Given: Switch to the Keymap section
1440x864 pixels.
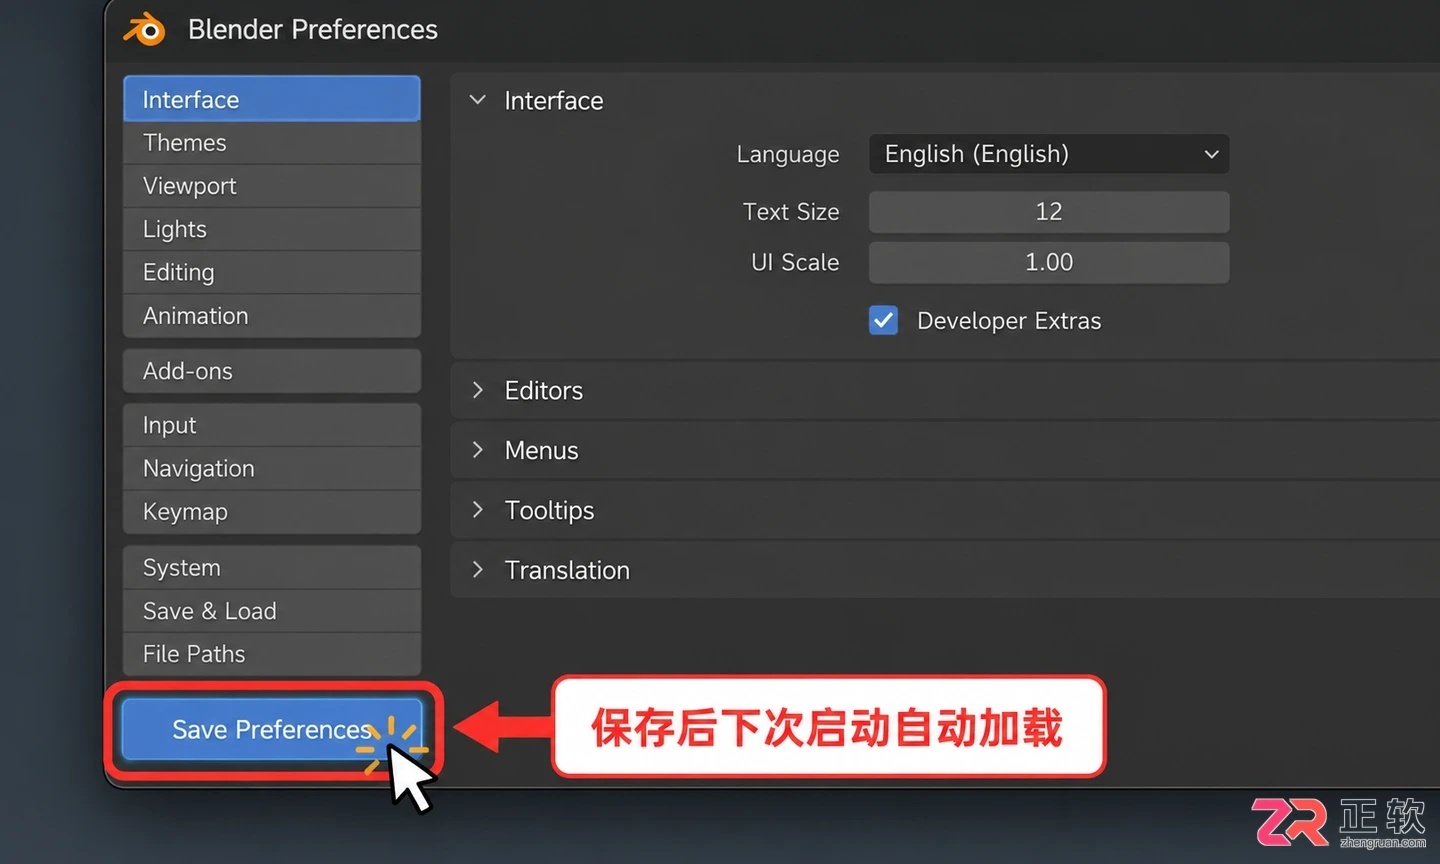Looking at the screenshot, I should pyautogui.click(x=272, y=512).
